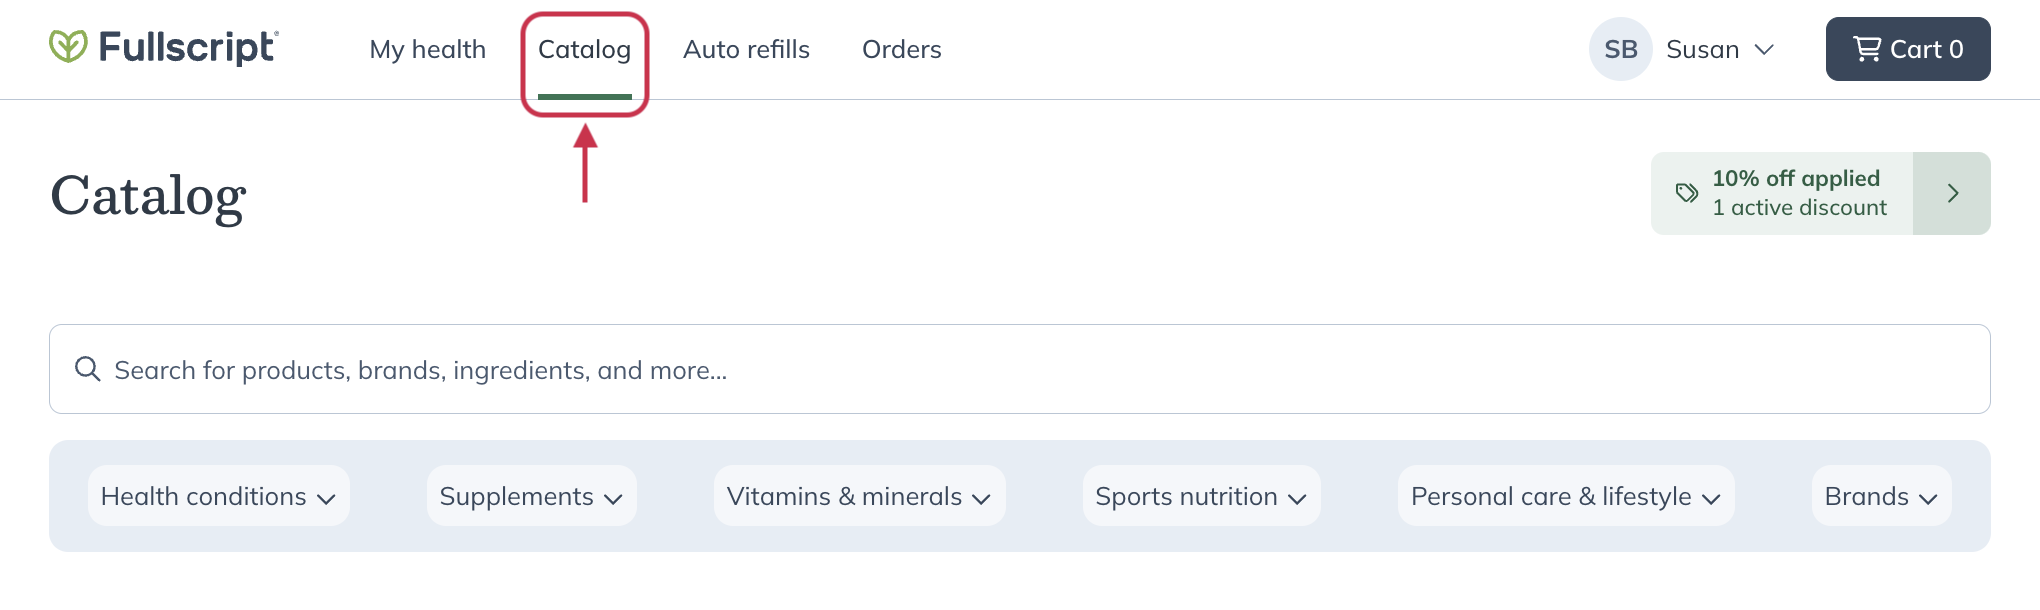Open discount details chevron arrow
Image resolution: width=2040 pixels, height=610 pixels.
pyautogui.click(x=1952, y=193)
